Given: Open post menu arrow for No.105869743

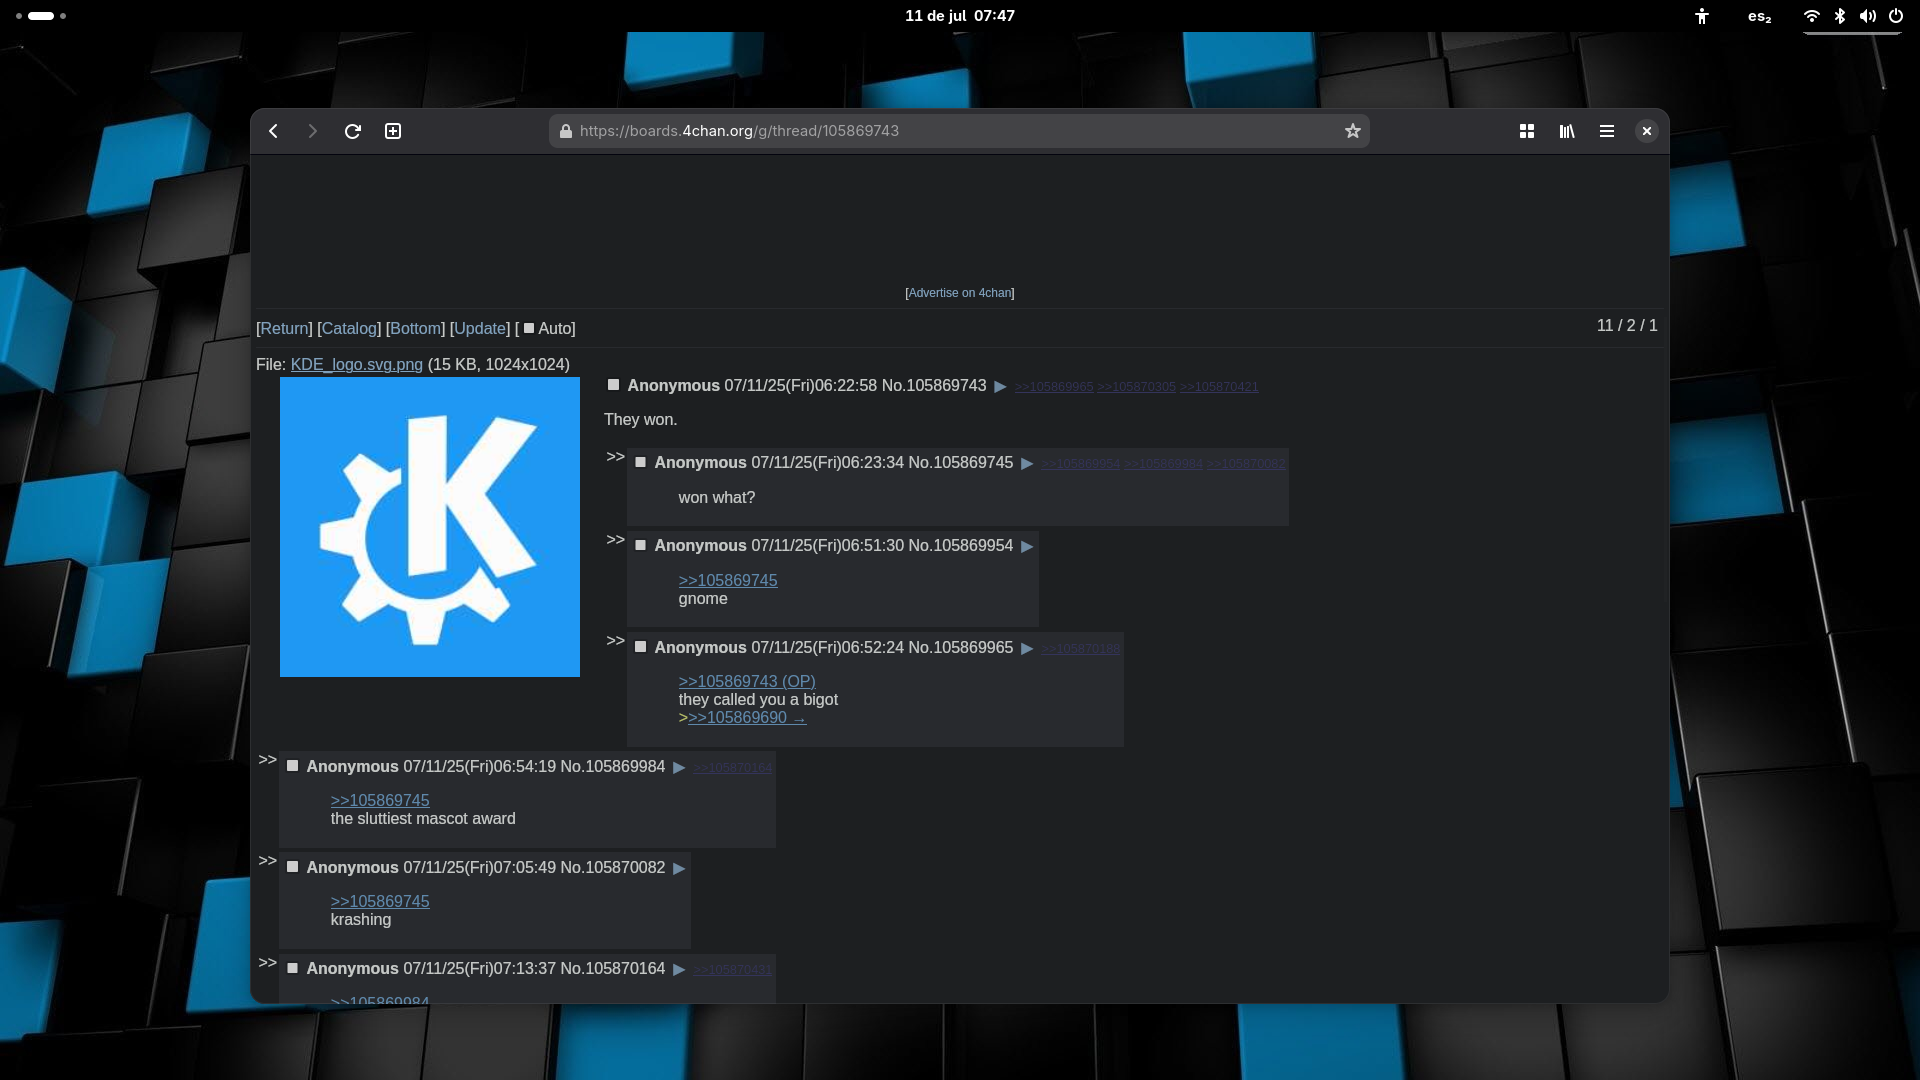Looking at the screenshot, I should (x=1000, y=387).
